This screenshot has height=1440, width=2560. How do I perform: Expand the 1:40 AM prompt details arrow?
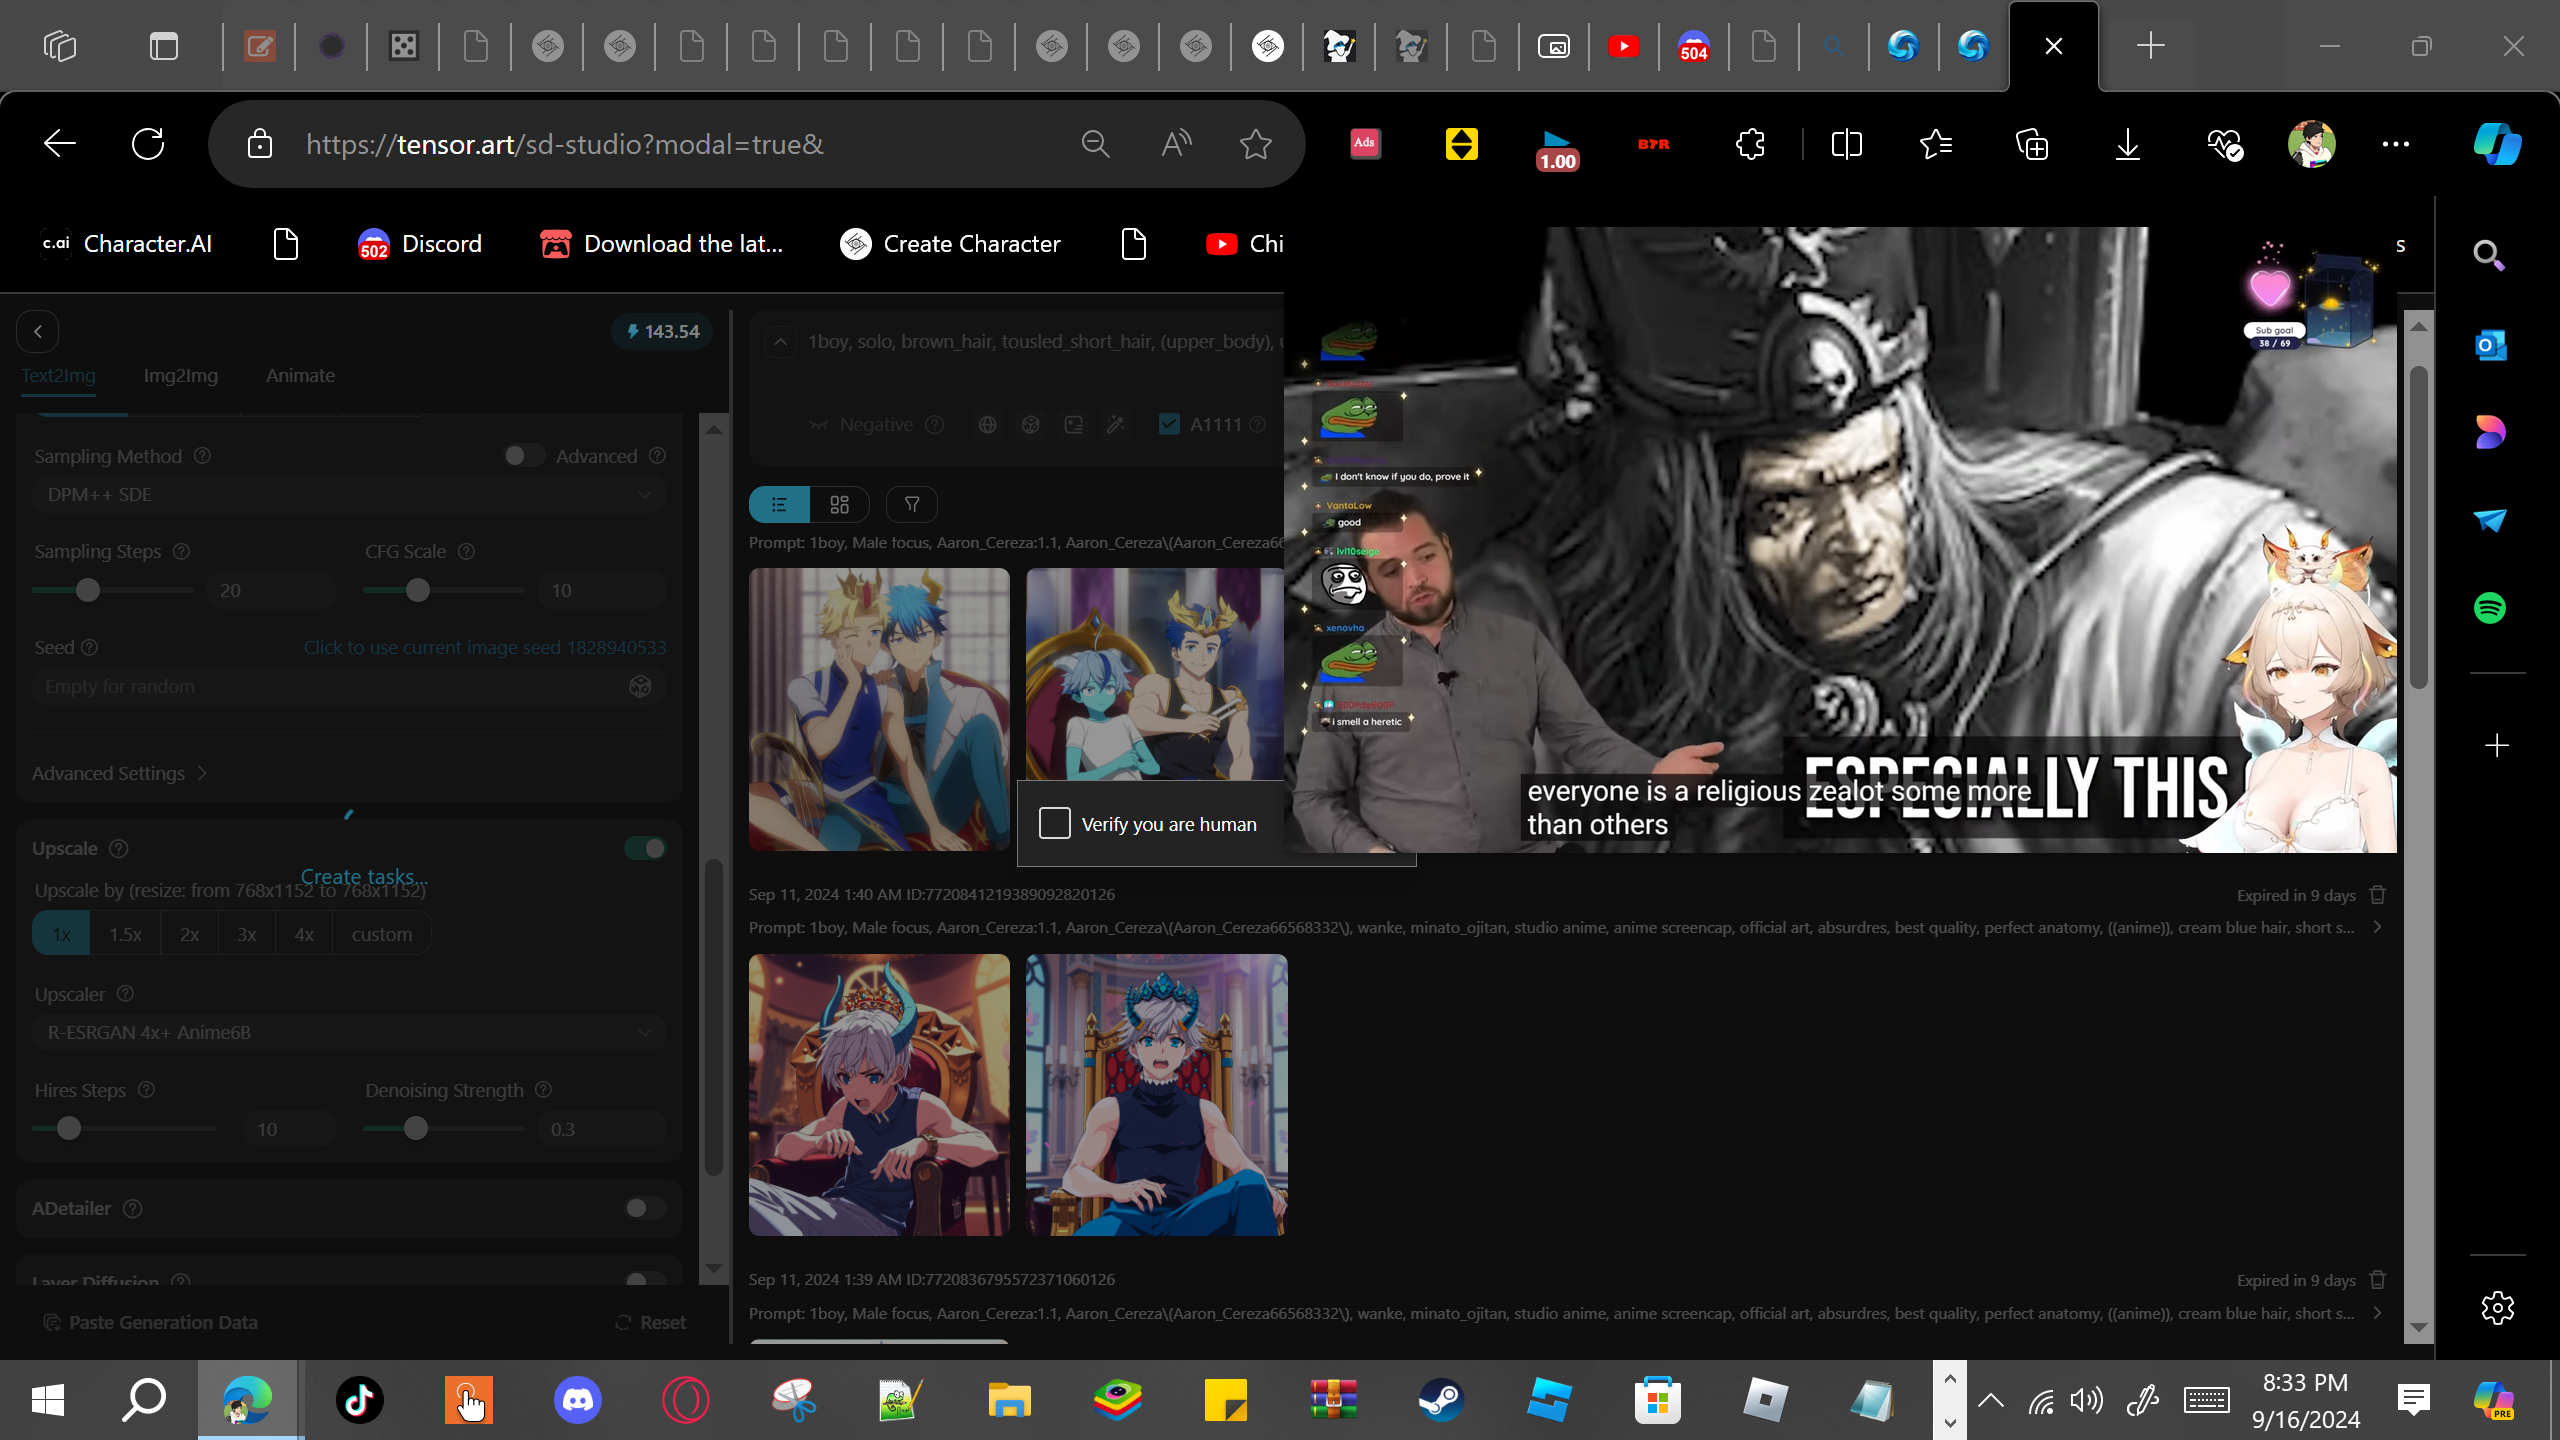click(2377, 927)
